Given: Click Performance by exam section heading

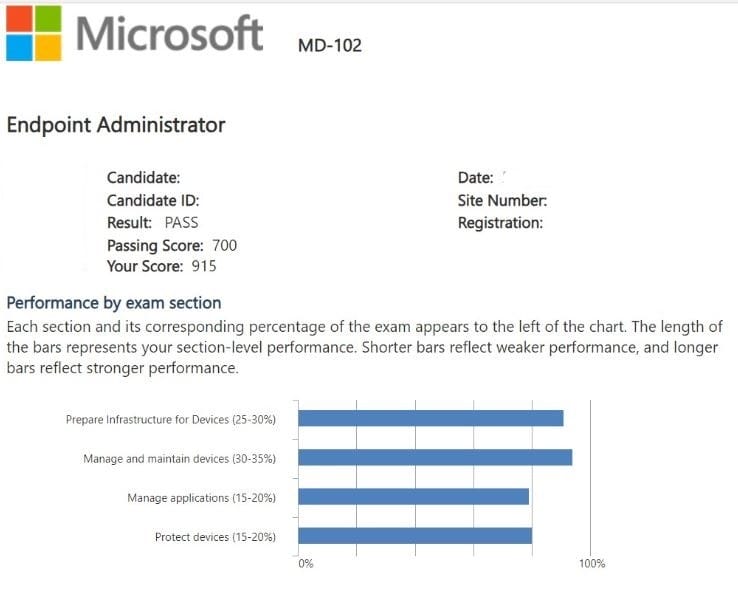Looking at the screenshot, I should [114, 302].
